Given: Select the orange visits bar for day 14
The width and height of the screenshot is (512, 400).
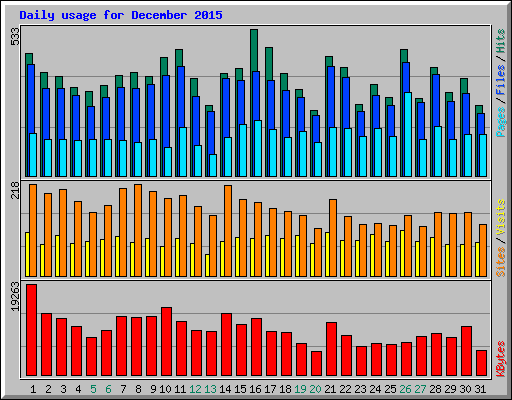Looking at the screenshot, I should (228, 231).
